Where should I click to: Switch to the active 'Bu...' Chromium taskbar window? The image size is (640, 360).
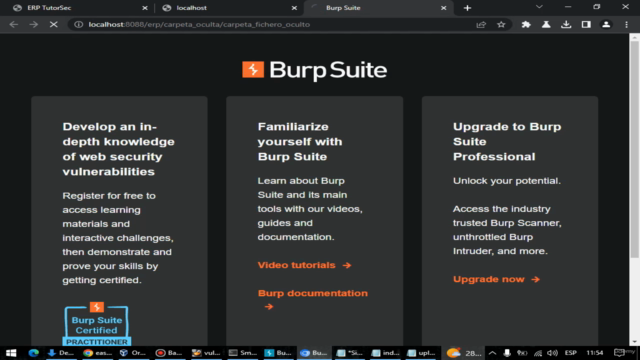tap(313, 353)
